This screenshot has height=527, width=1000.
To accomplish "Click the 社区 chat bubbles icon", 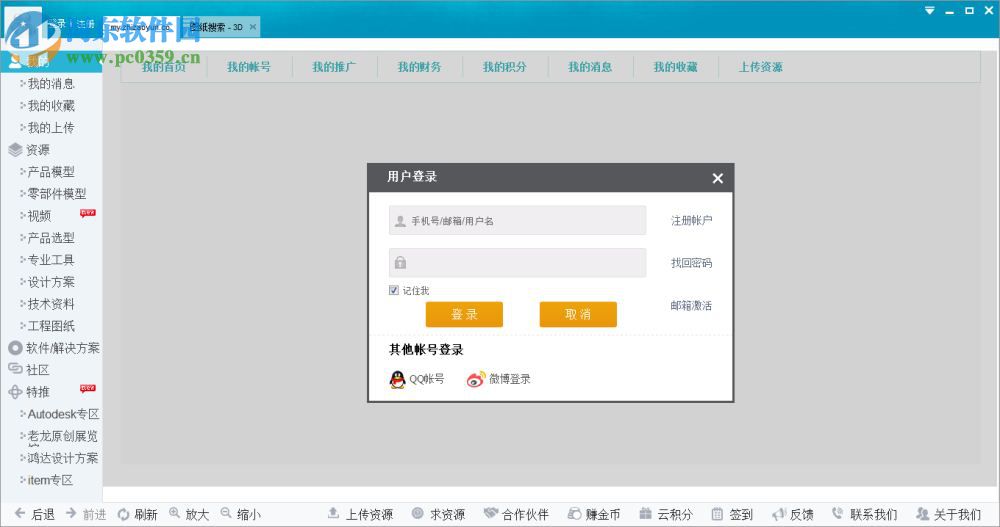I will point(15,369).
